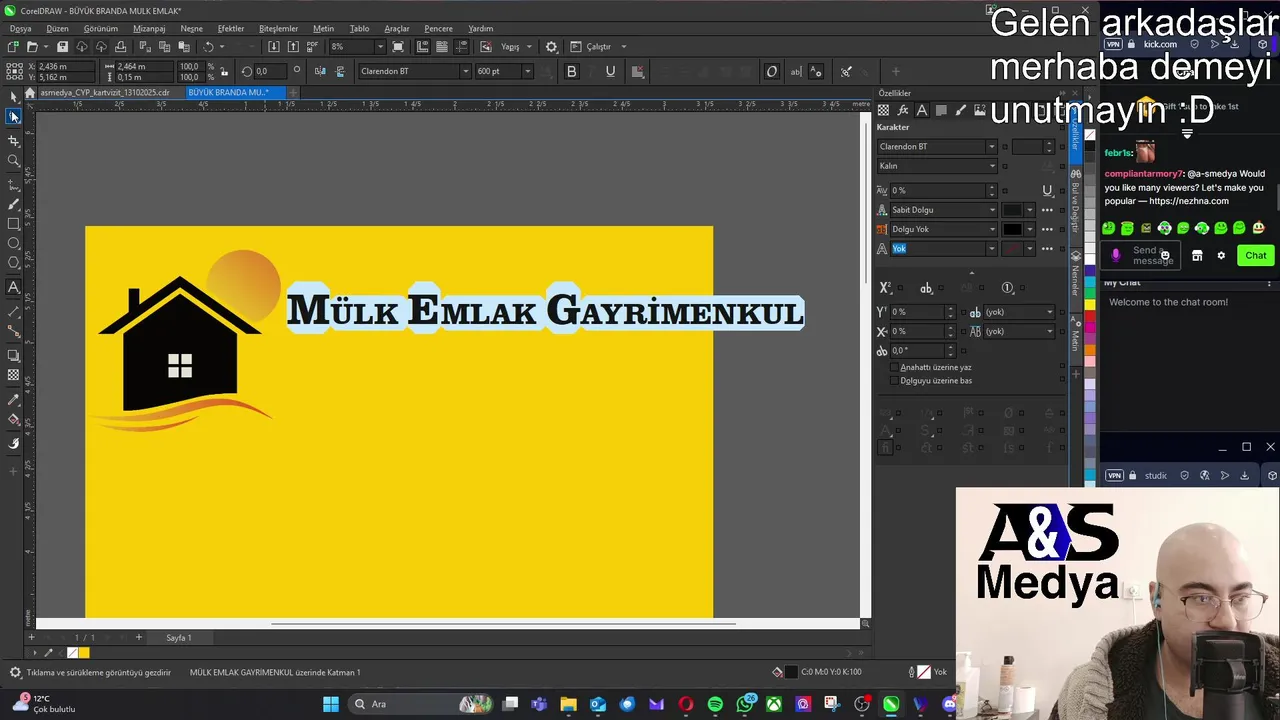This screenshot has width=1280, height=720.
Task: Select the Interactive Fill bucket tool
Action: click(13, 419)
